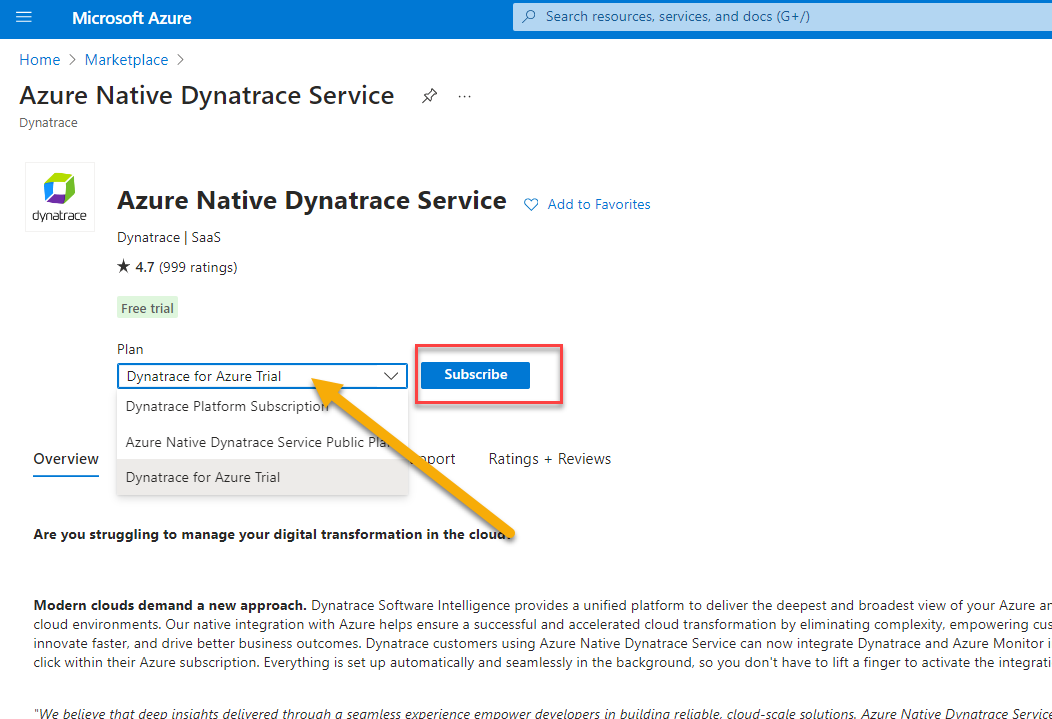
Task: Open the more options ellipsis menu
Action: click(464, 96)
